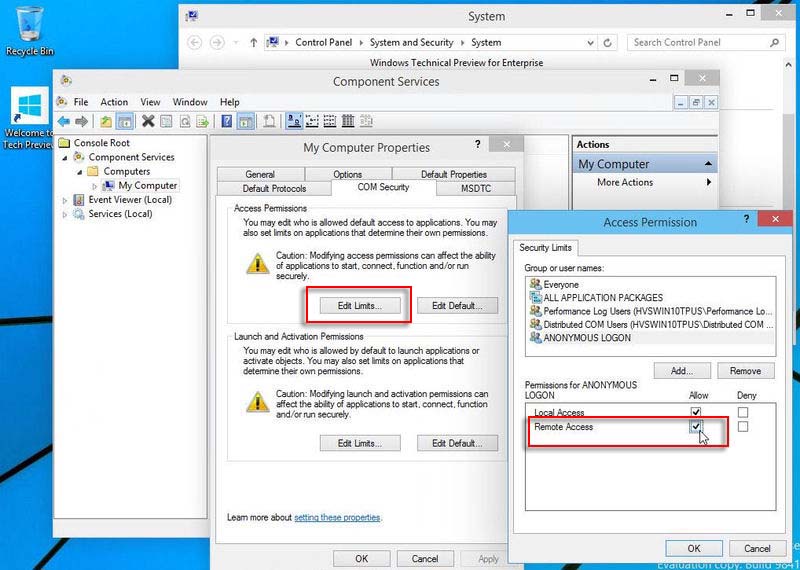Select the Security Limits tab

point(545,247)
